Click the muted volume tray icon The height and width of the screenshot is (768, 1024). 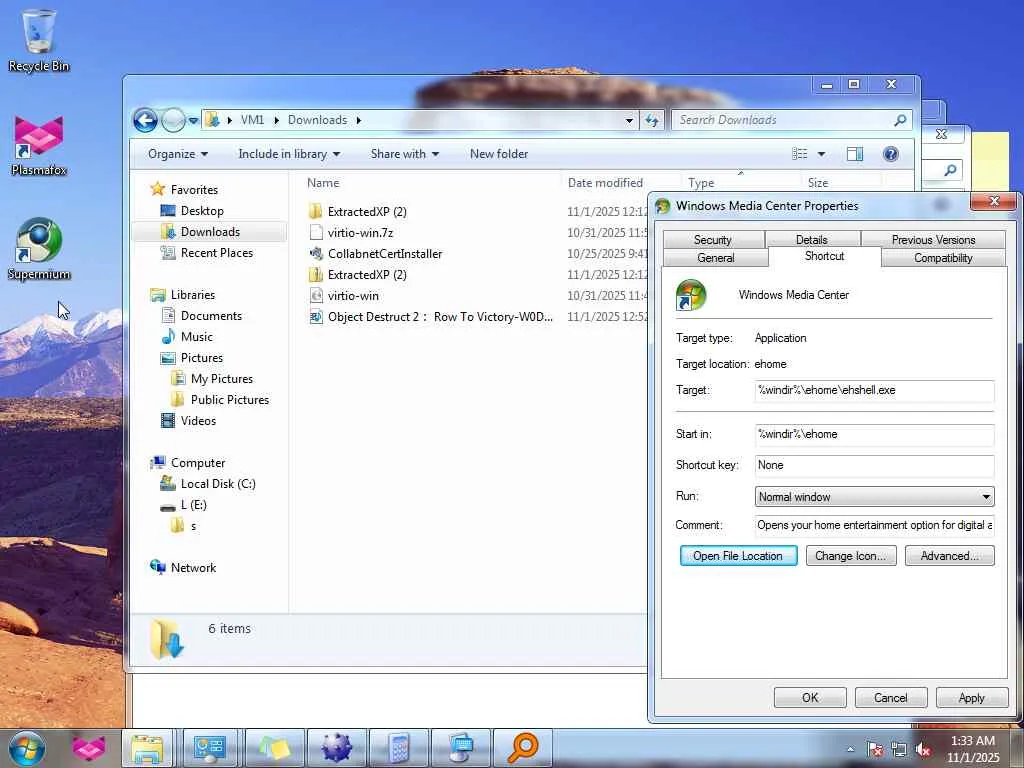pos(923,749)
